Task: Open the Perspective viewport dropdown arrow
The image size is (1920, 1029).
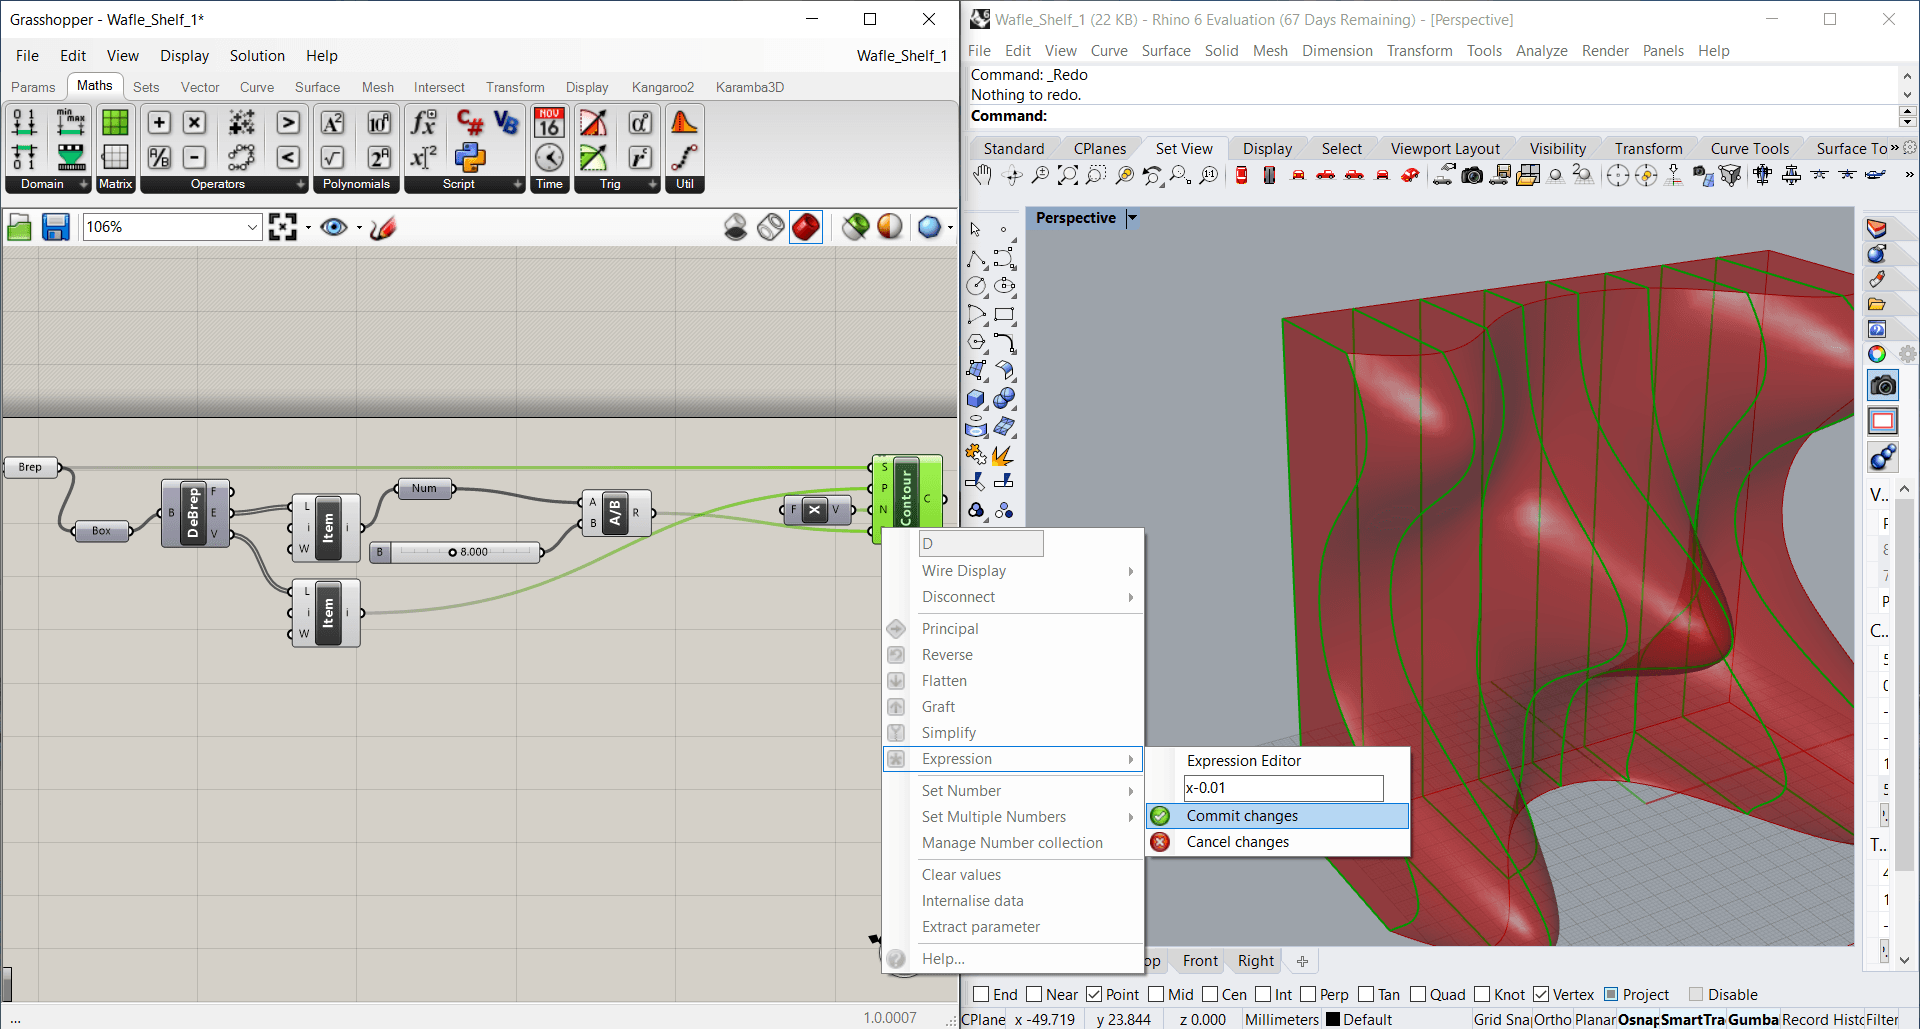Action: click(x=1132, y=218)
